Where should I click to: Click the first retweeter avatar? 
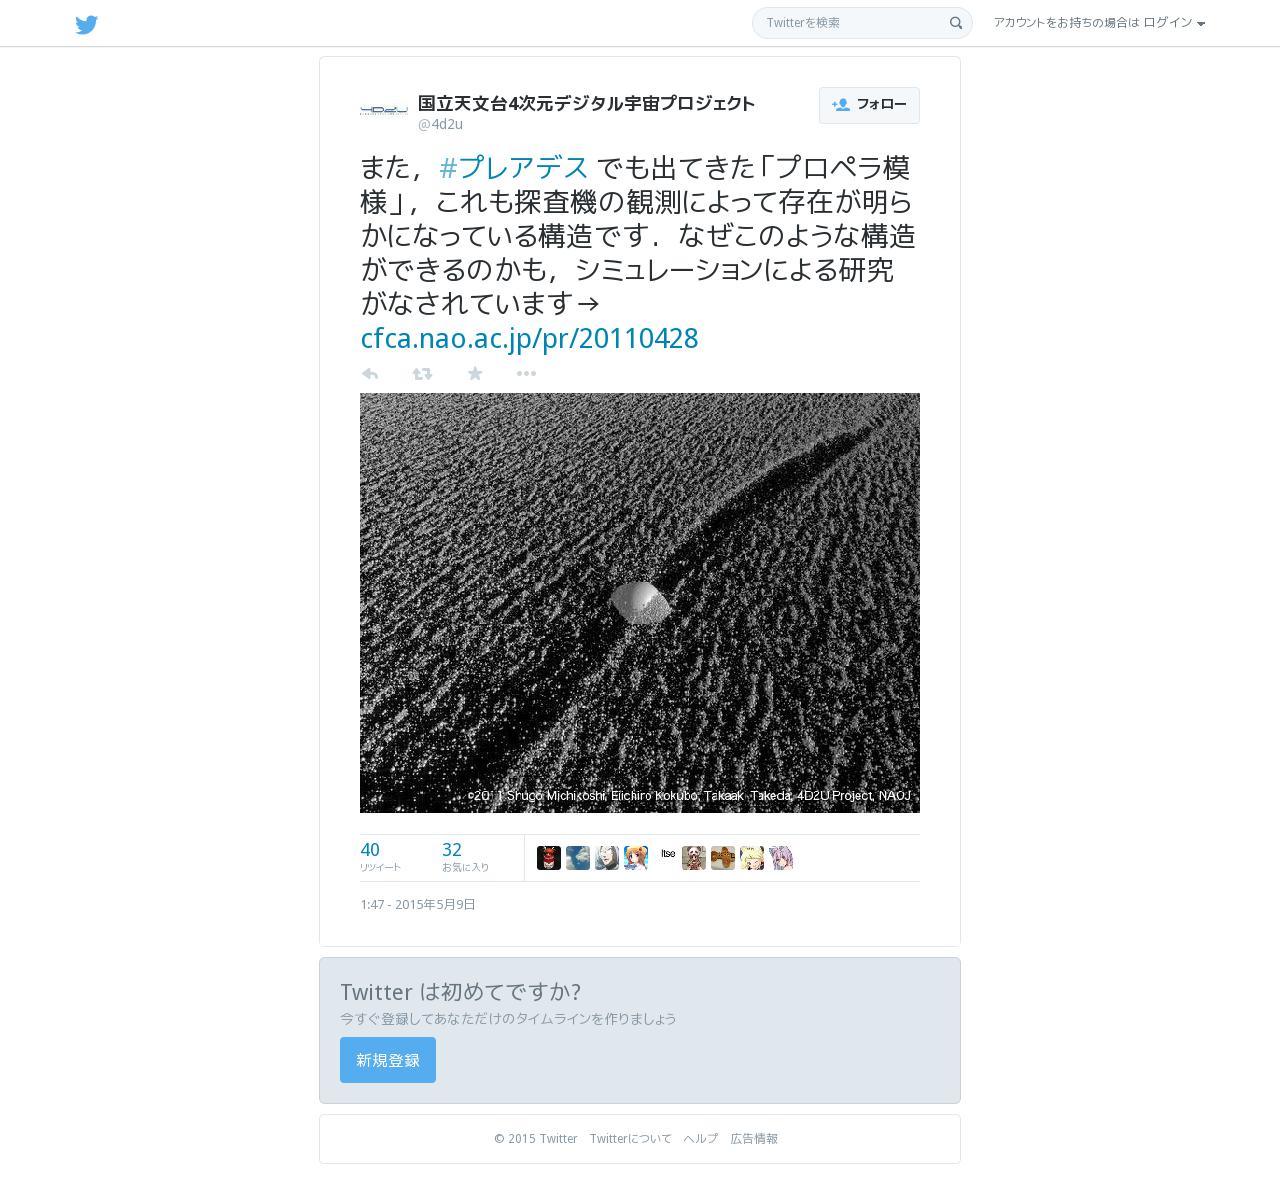(x=549, y=858)
